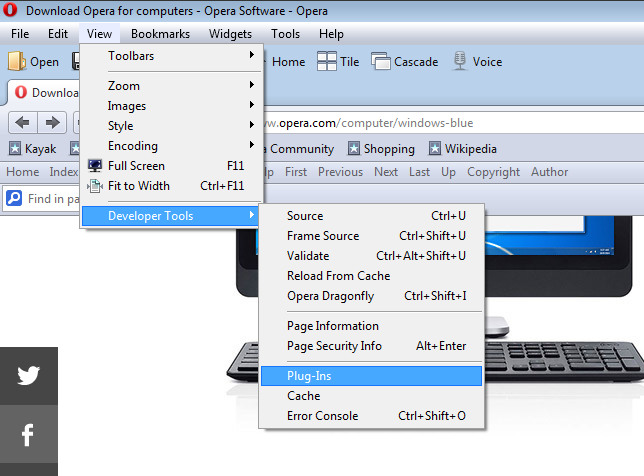Select Validate menu entry
Screen dimensions: 644x476
371,256
